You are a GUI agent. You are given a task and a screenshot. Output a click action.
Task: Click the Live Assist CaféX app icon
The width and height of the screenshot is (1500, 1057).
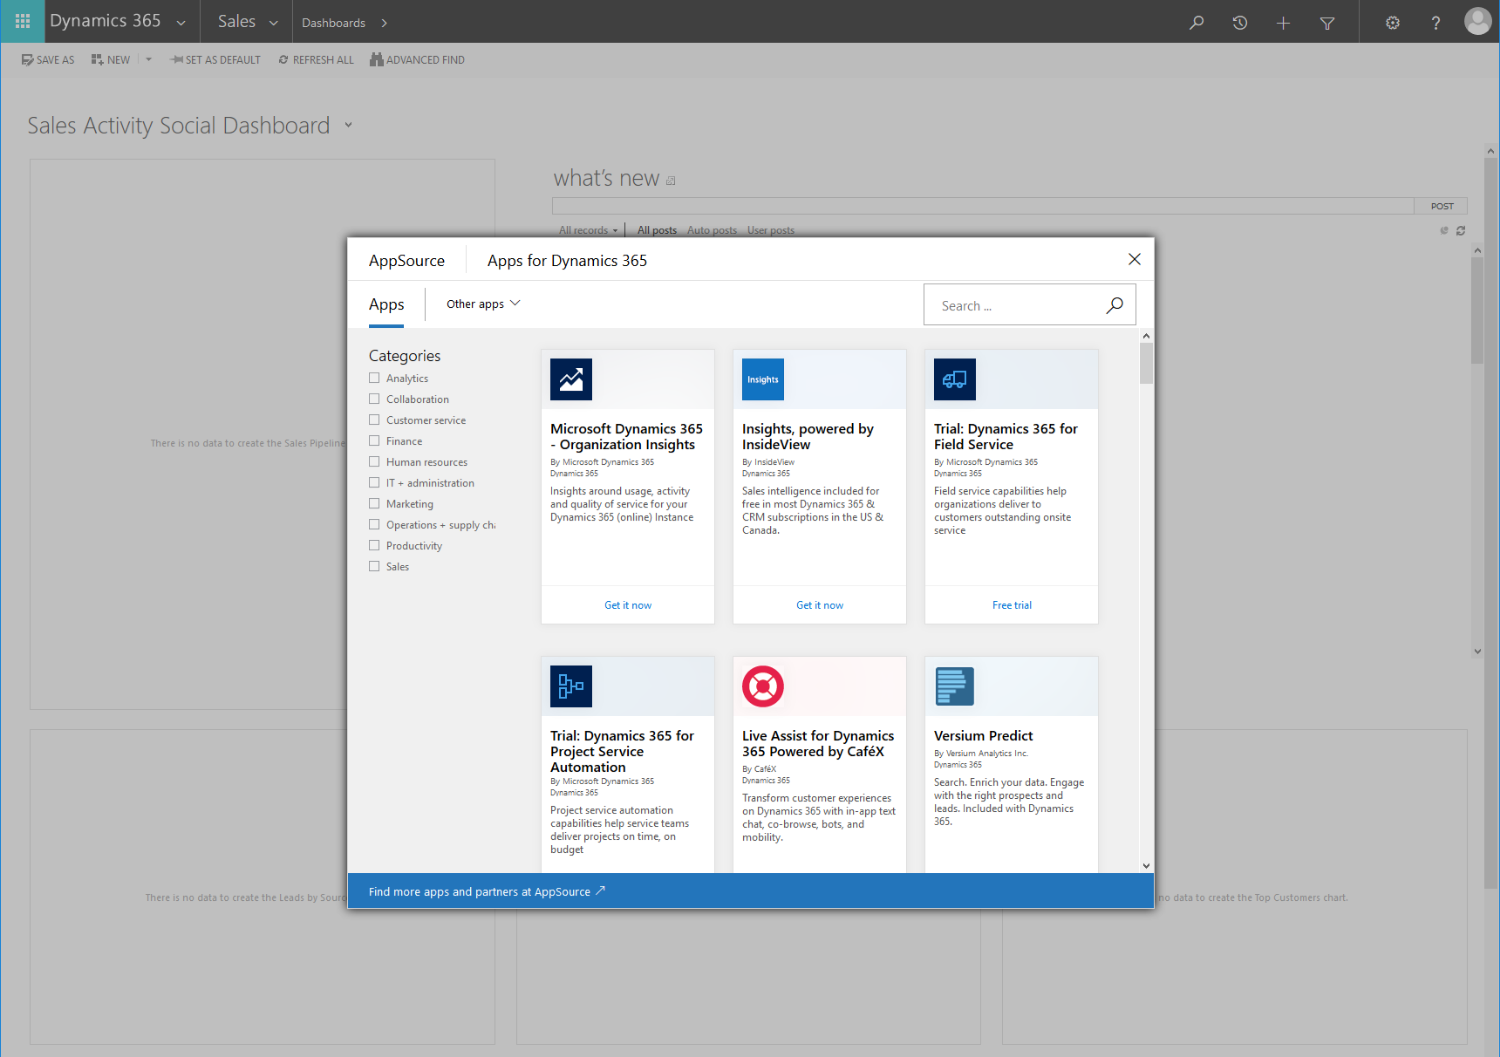click(763, 686)
